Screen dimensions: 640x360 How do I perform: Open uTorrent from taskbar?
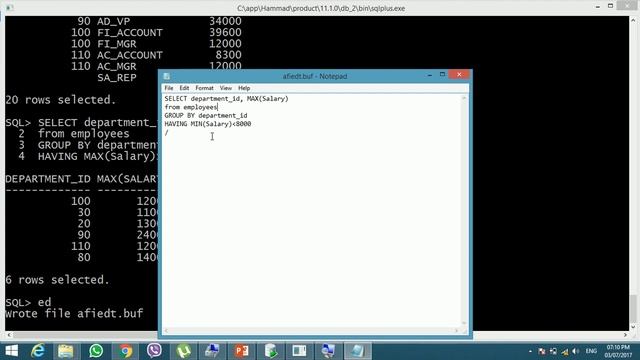pyautogui.click(x=184, y=351)
